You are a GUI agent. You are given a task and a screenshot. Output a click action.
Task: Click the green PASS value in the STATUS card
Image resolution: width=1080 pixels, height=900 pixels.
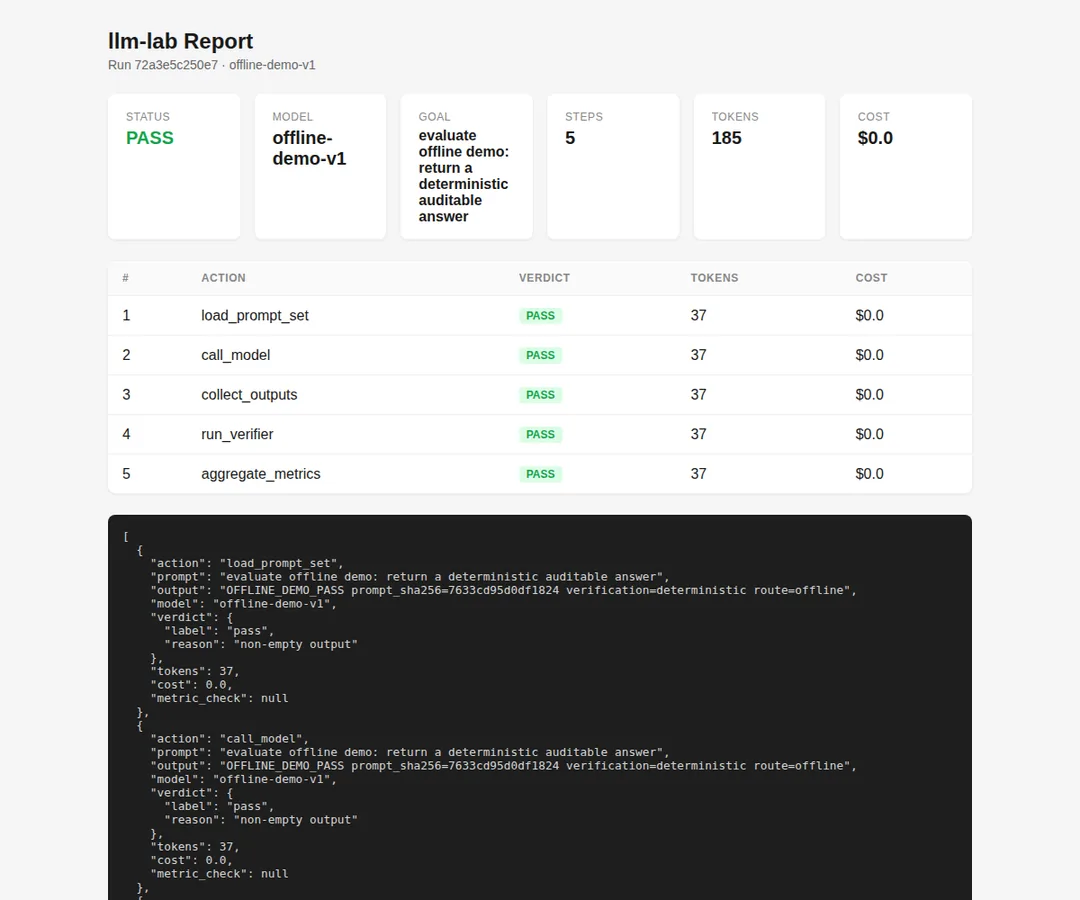[x=149, y=138]
